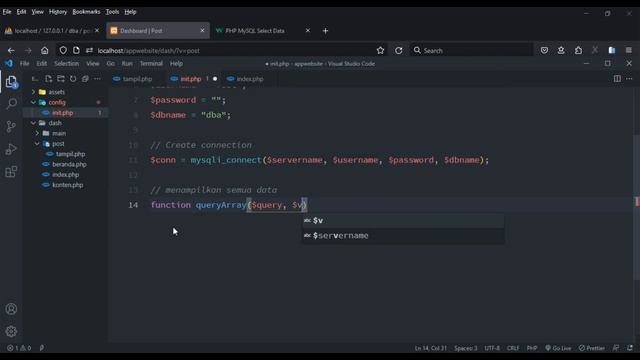Open the Explorer view in activity bar
The image size is (640, 360).
click(x=11, y=82)
